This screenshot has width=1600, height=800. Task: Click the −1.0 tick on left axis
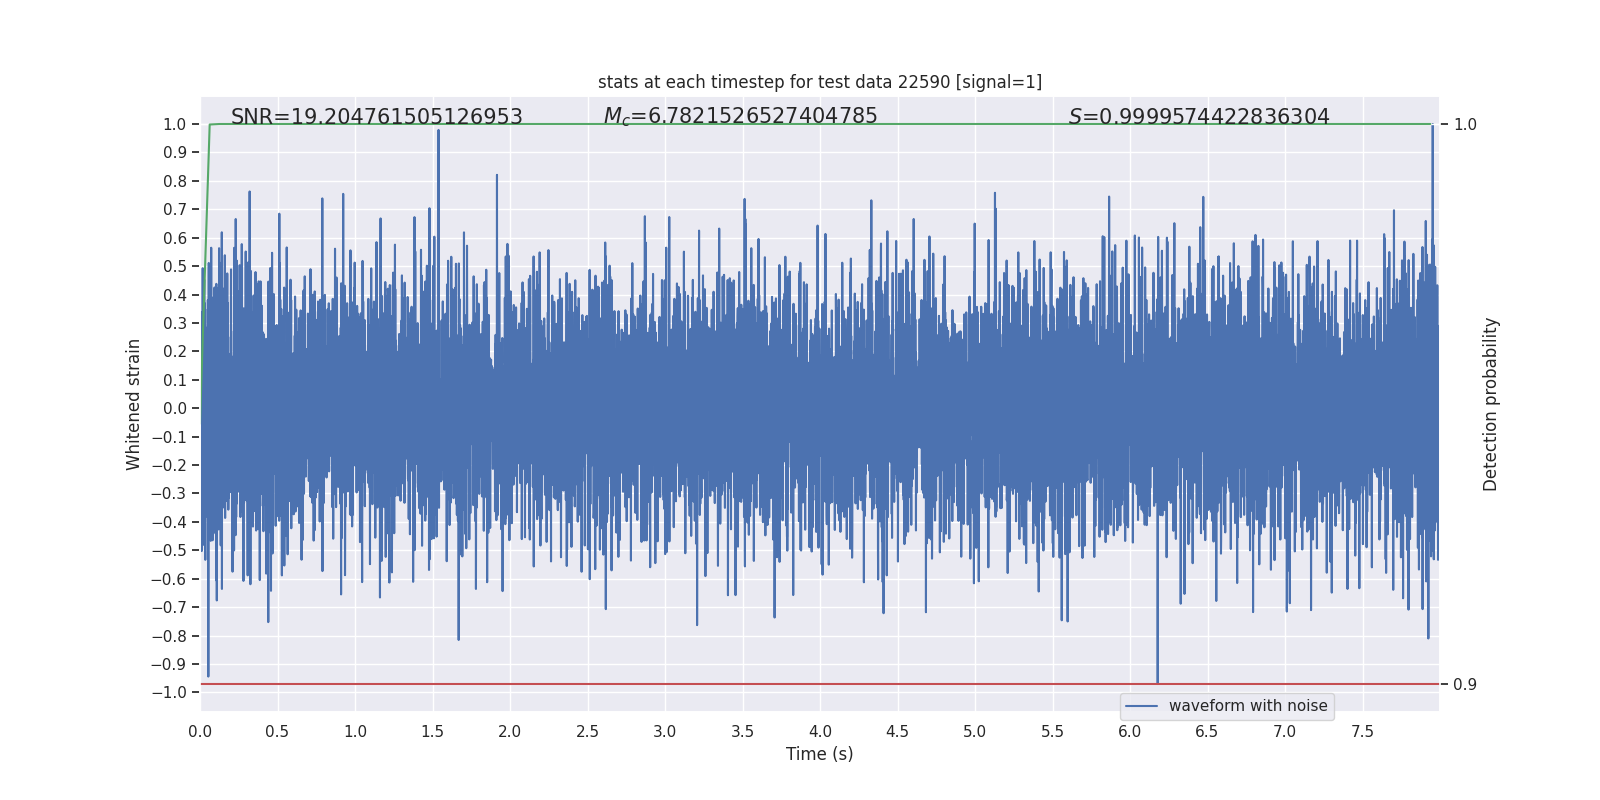pyautogui.click(x=169, y=693)
